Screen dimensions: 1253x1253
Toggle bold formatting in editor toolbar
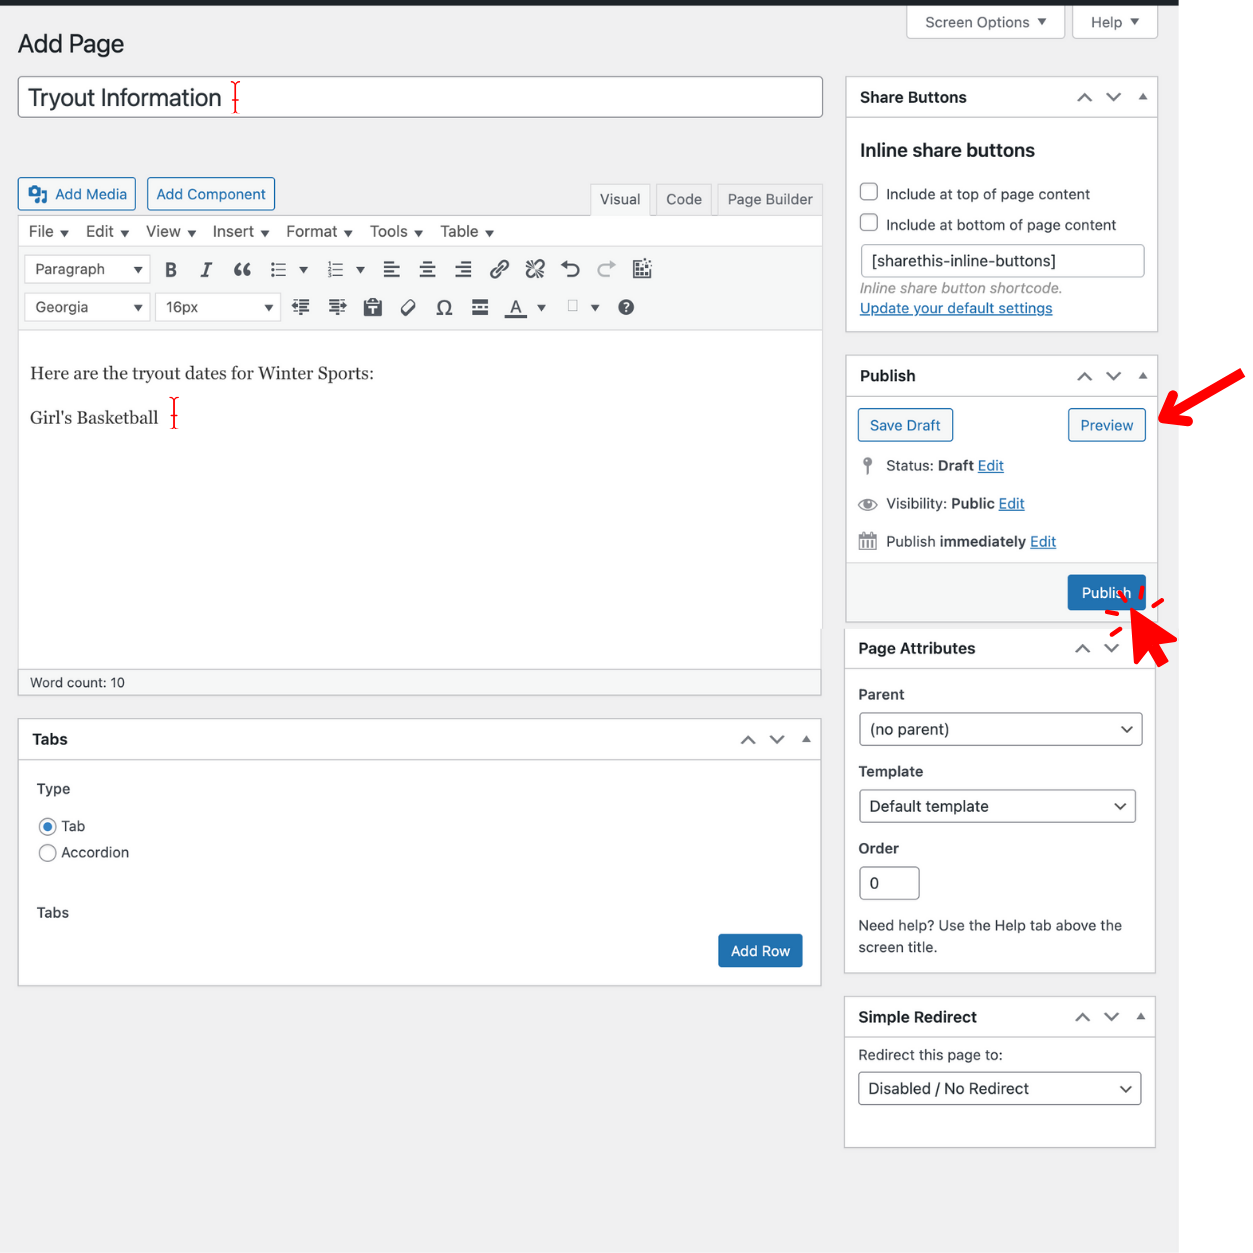click(x=171, y=270)
